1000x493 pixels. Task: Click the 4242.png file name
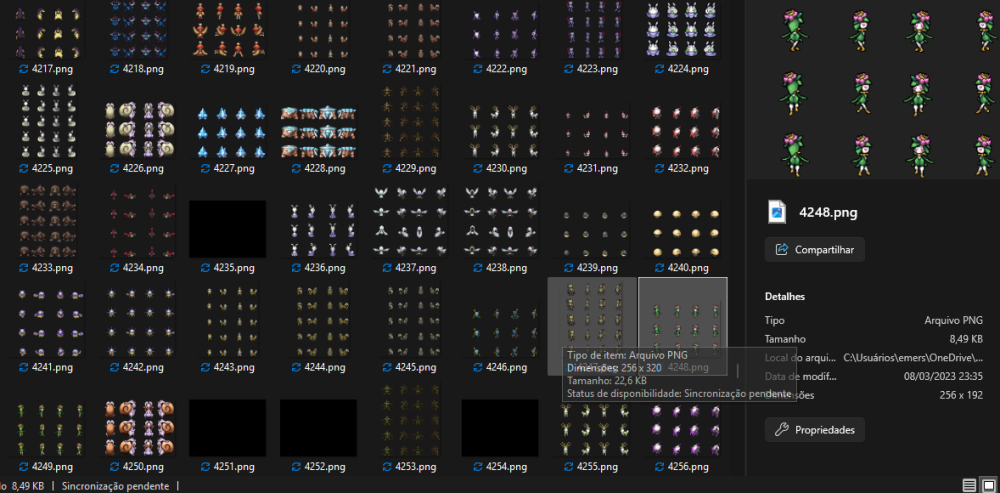click(143, 367)
